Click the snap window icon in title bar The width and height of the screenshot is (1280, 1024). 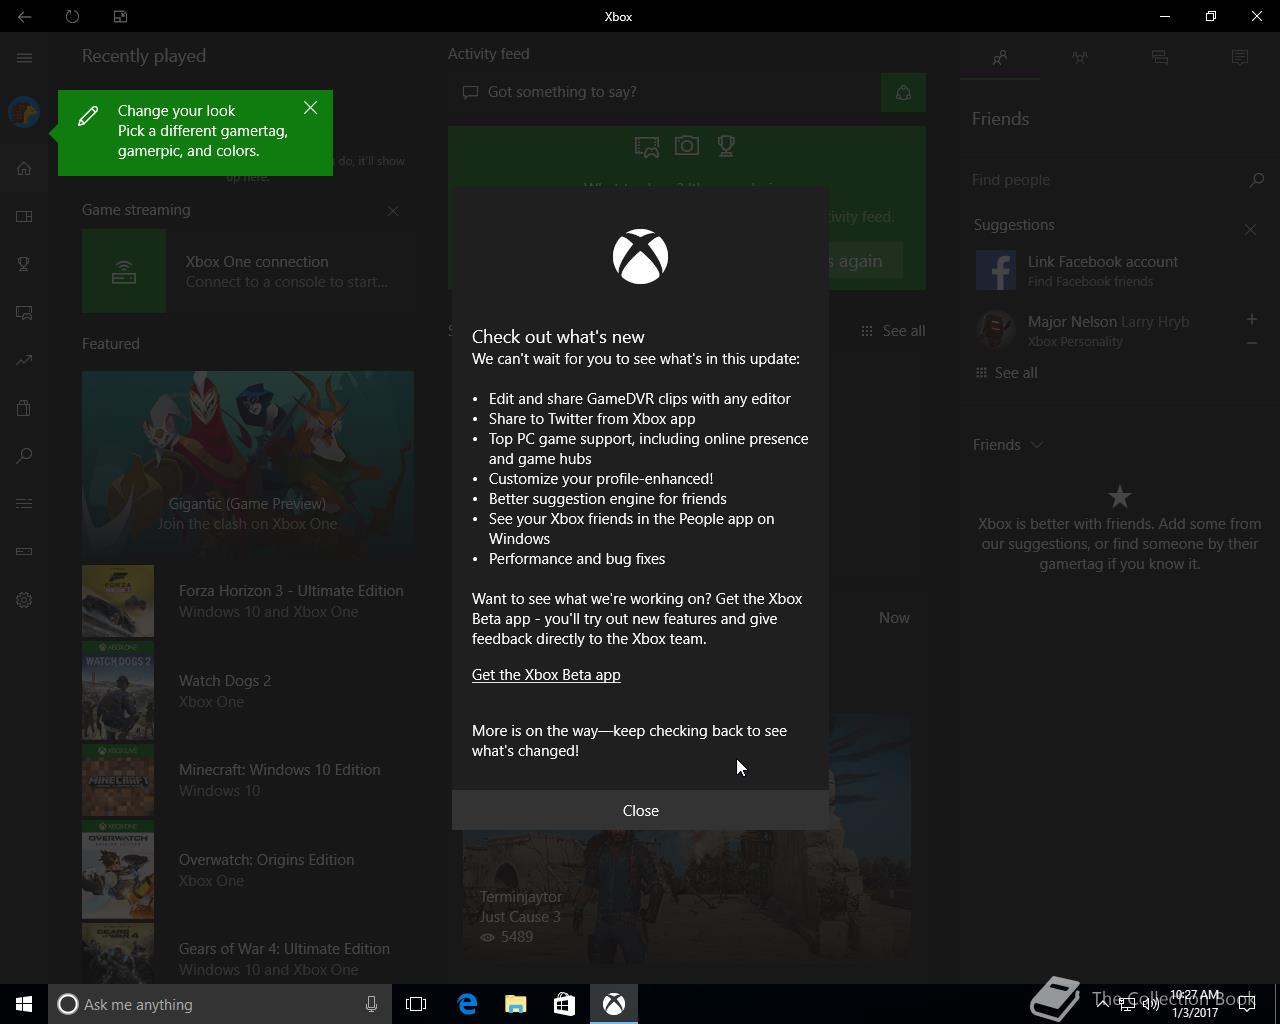tap(120, 16)
